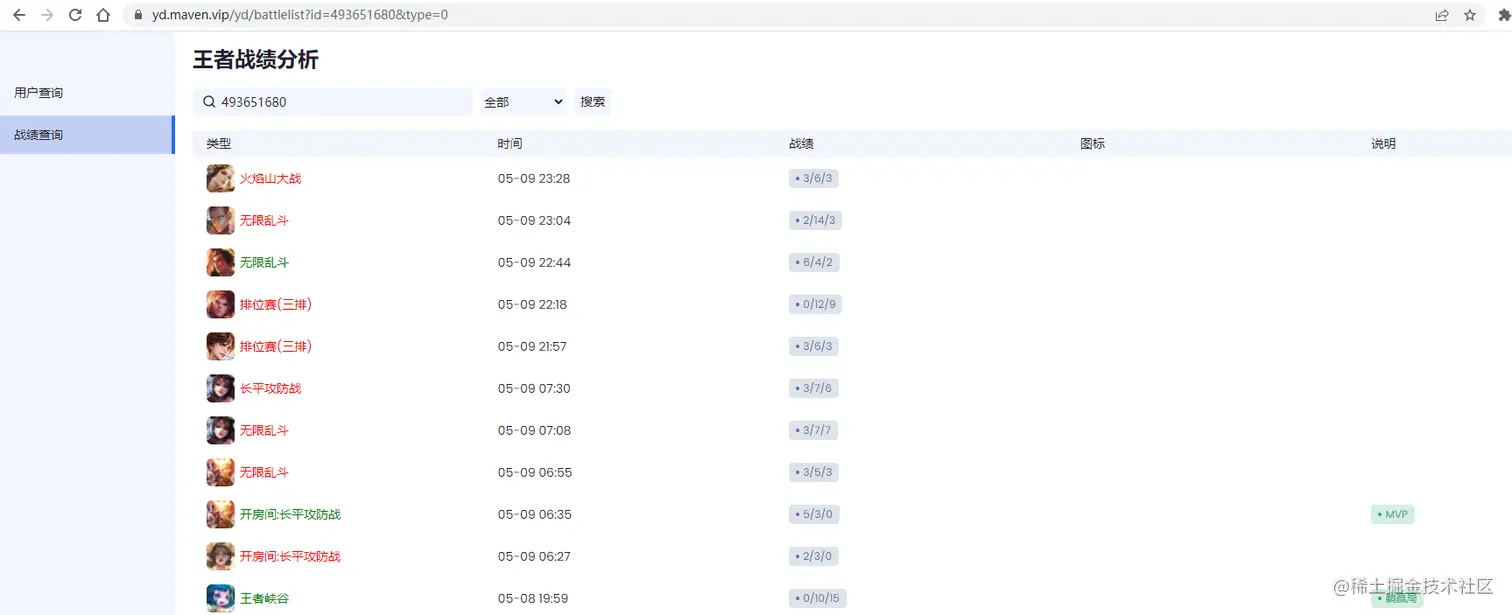
Task: Open the 王者峡谷 match link
Action: click(264, 598)
